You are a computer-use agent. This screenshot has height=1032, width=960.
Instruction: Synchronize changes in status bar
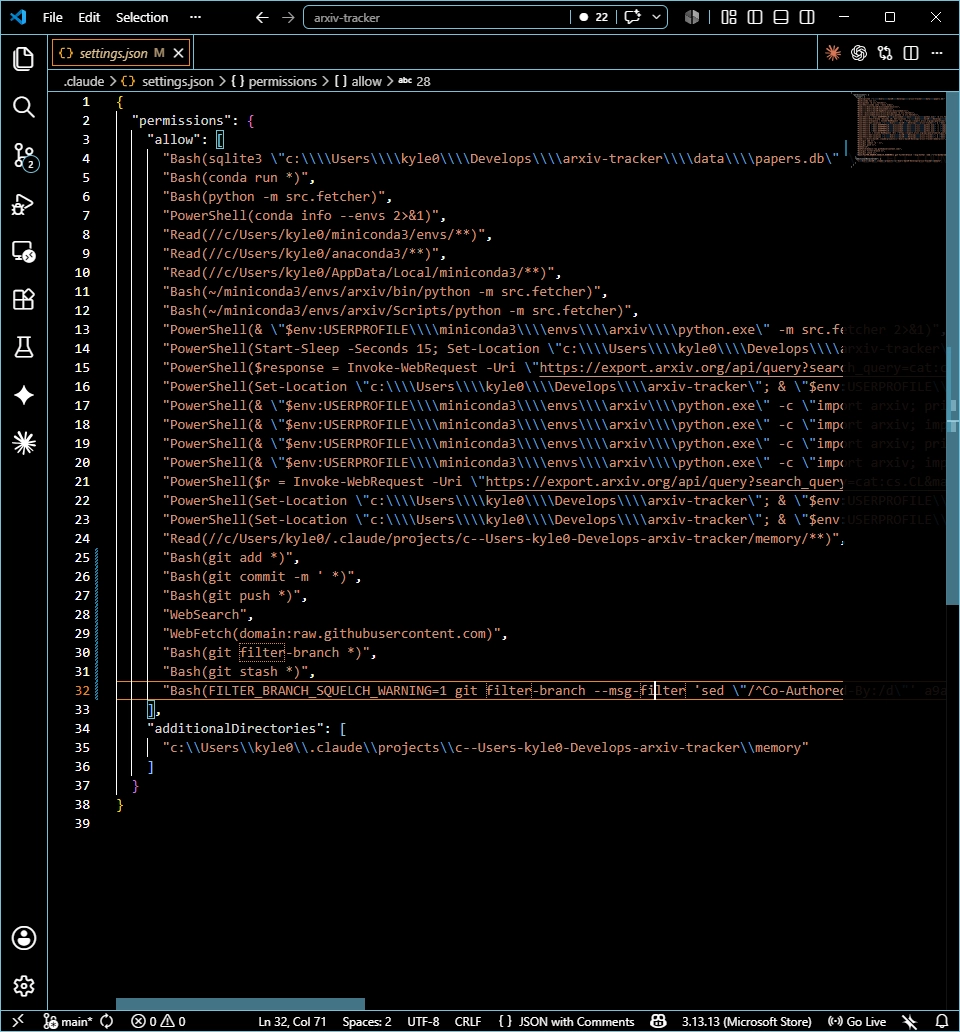coord(107,1021)
